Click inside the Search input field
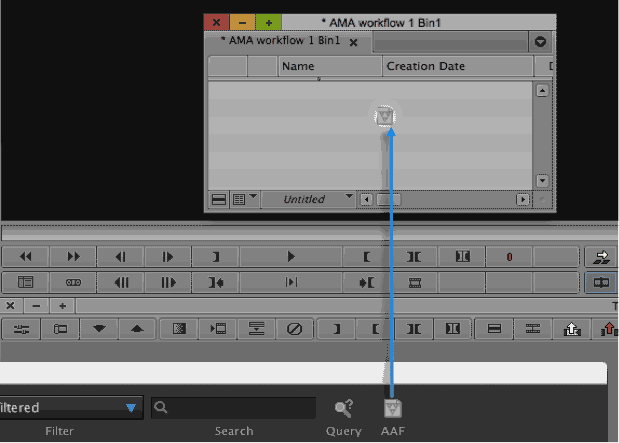 click(233, 407)
